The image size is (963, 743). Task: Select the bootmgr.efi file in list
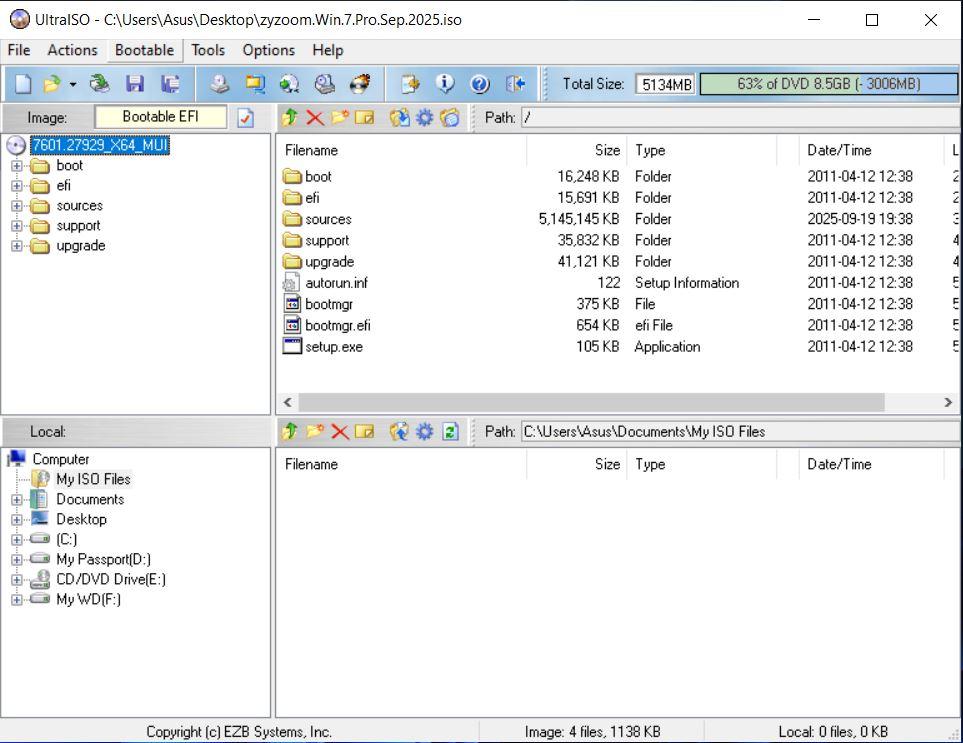click(x=338, y=325)
